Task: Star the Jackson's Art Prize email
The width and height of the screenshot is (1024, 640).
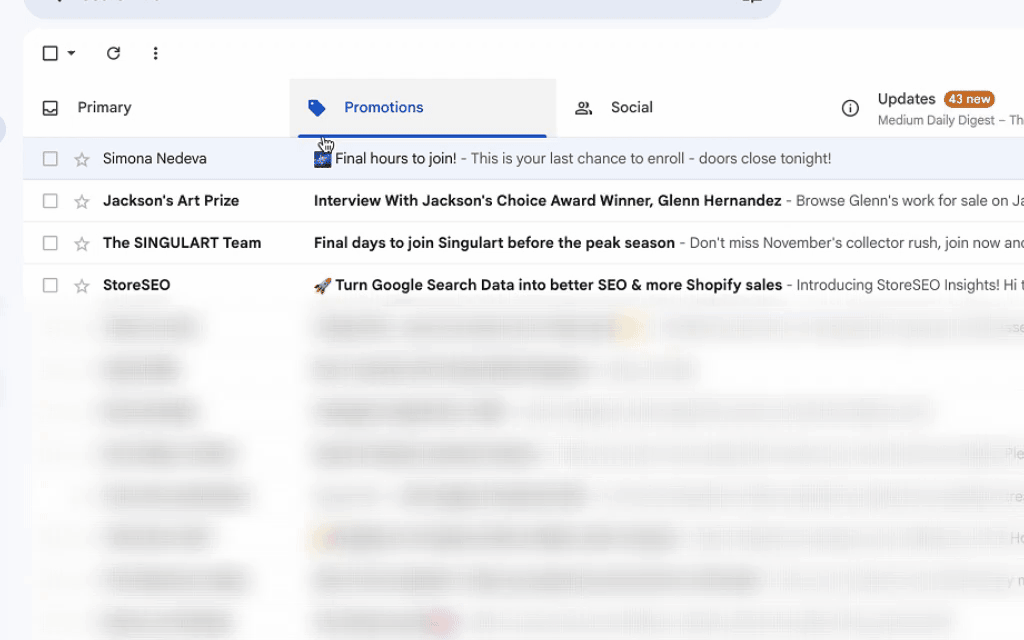Action: tap(82, 201)
